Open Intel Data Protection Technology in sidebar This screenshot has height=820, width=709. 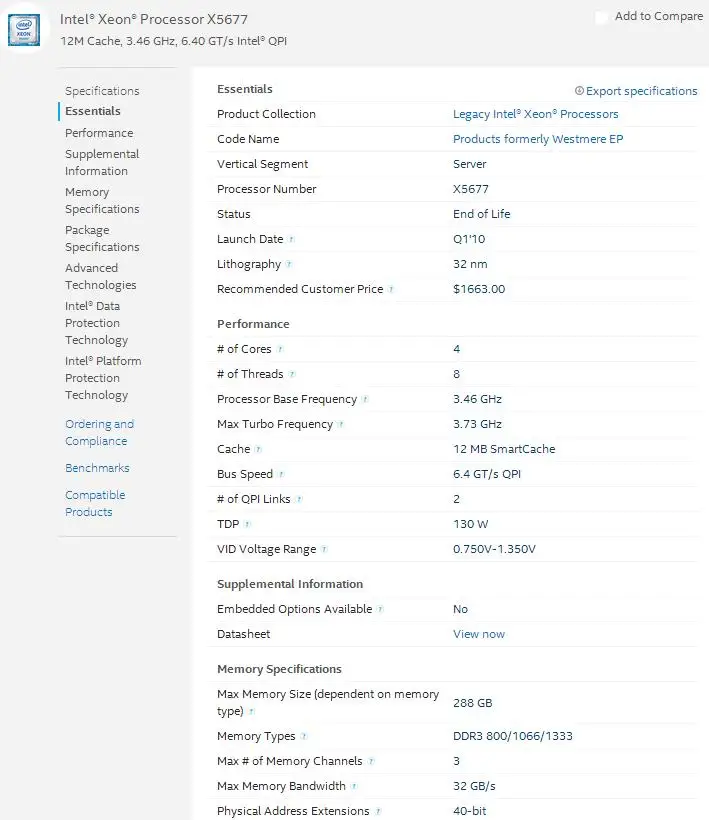coord(96,323)
